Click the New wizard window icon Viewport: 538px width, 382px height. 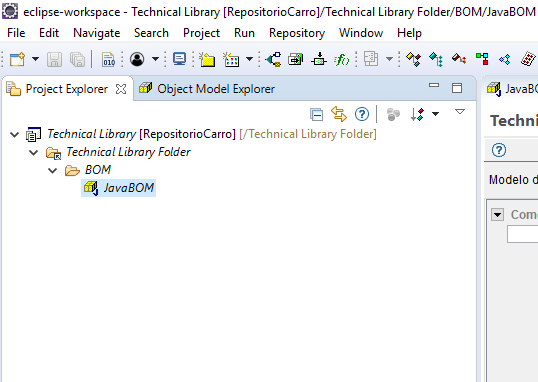click(17, 59)
